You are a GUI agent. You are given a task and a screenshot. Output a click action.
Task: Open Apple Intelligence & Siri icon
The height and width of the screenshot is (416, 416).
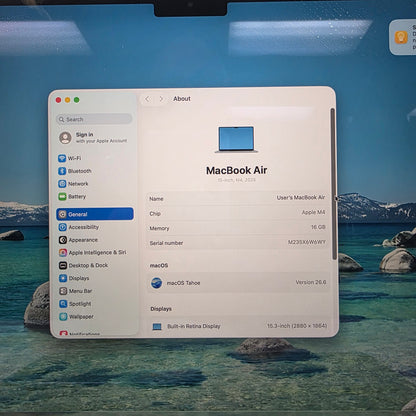63,253
